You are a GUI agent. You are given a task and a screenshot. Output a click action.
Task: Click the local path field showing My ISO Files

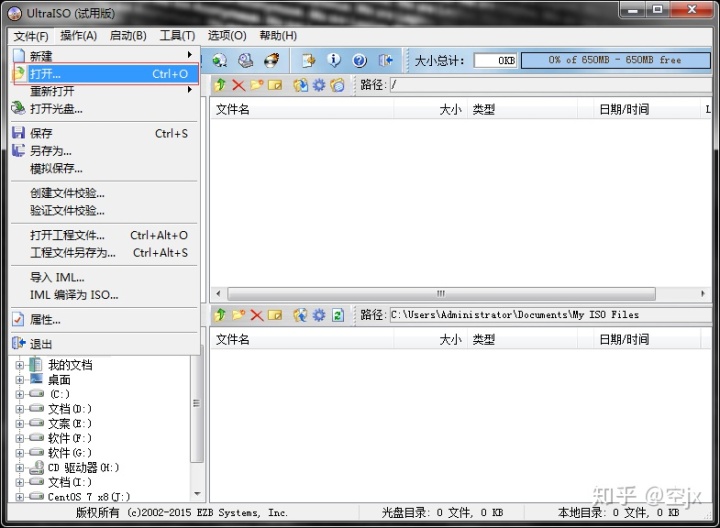[551, 315]
